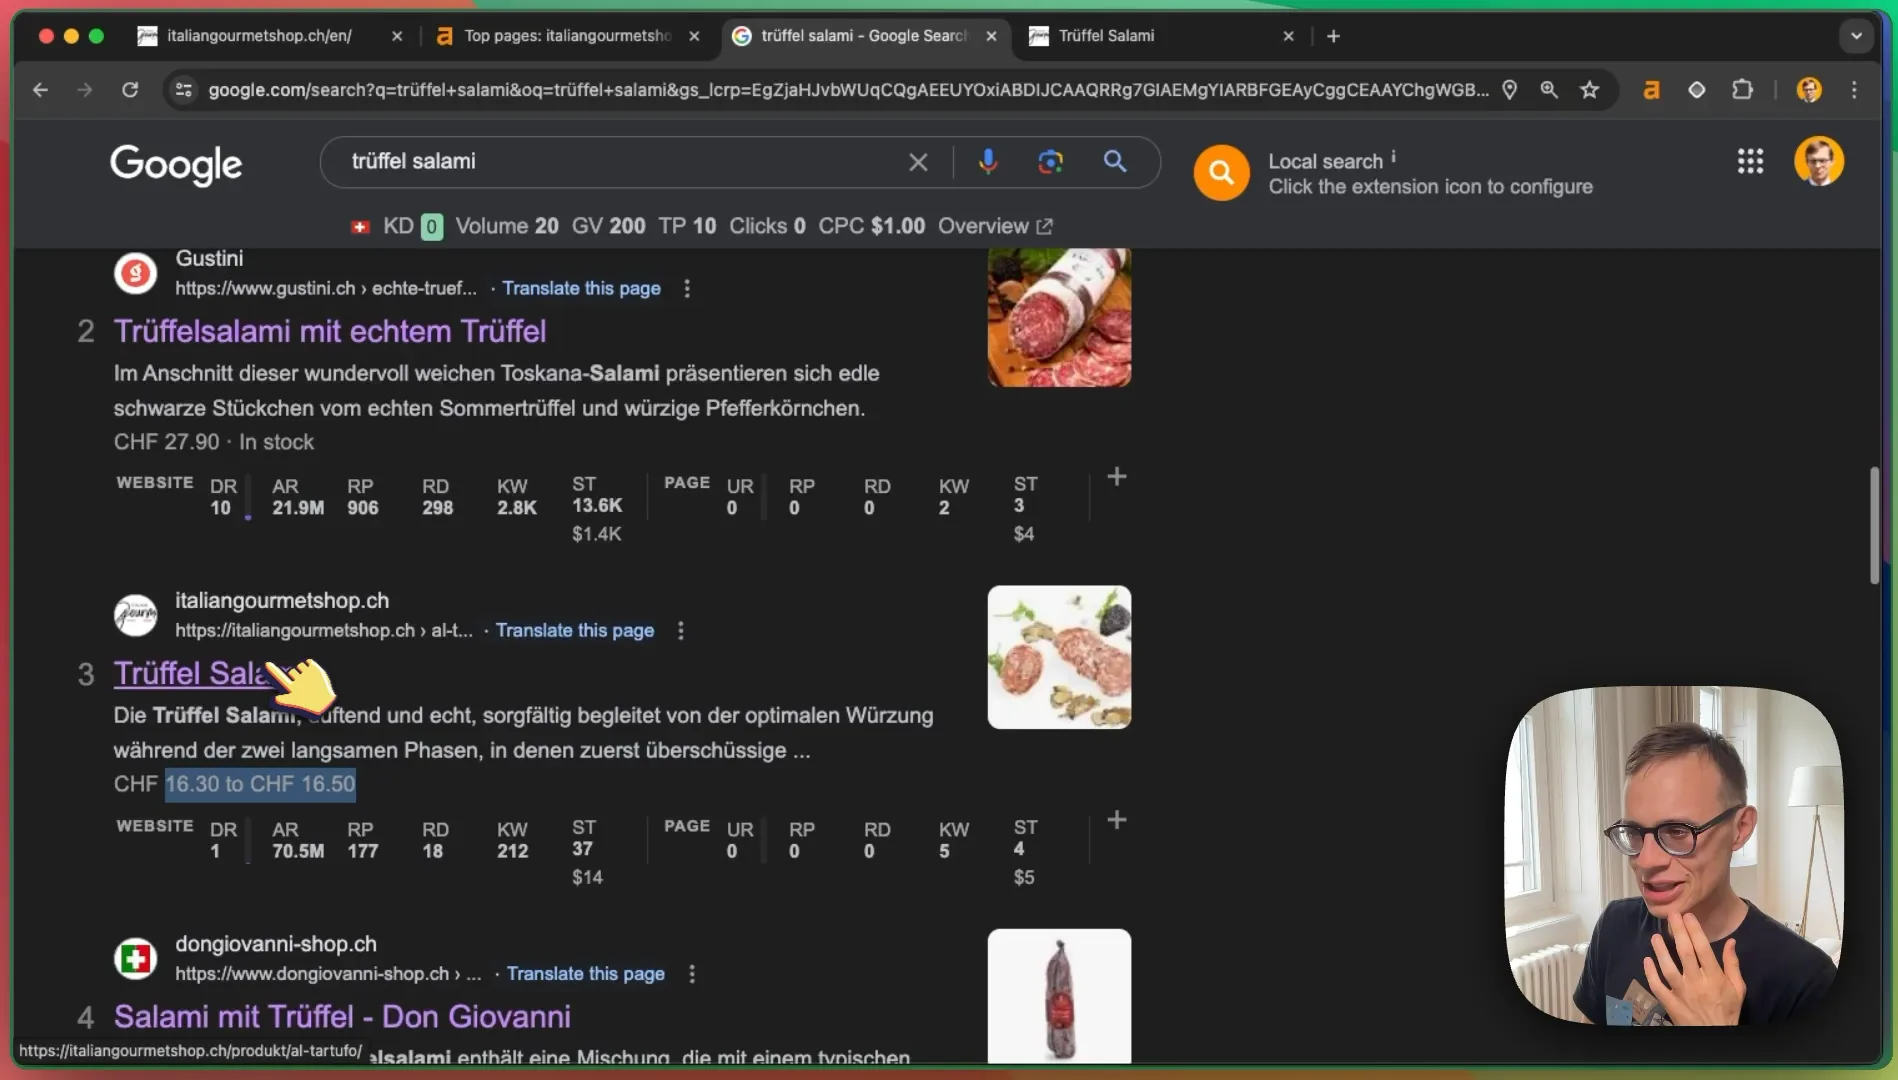The image size is (1898, 1080).
Task: Open Chrome three-dot menu
Action: 1854,90
